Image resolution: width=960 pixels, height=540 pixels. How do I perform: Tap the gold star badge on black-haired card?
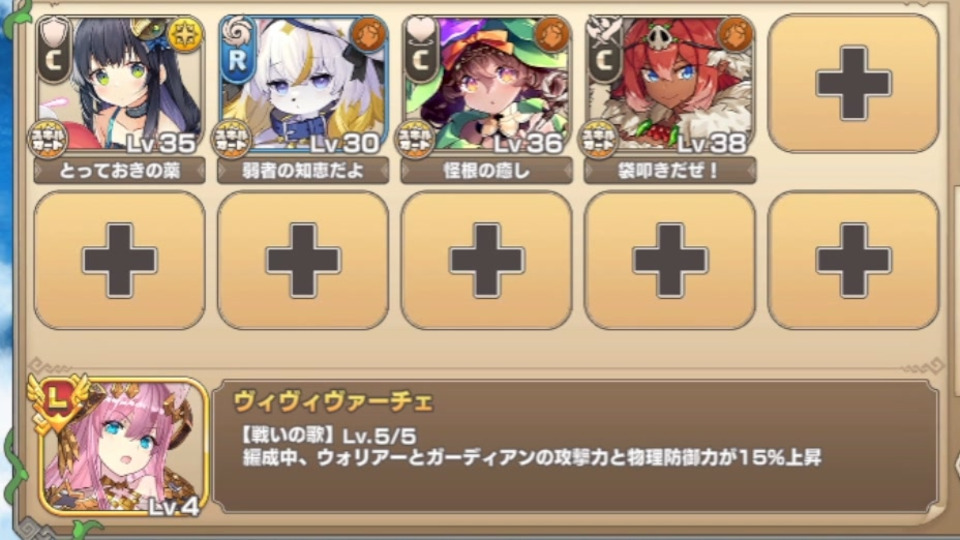click(x=186, y=36)
